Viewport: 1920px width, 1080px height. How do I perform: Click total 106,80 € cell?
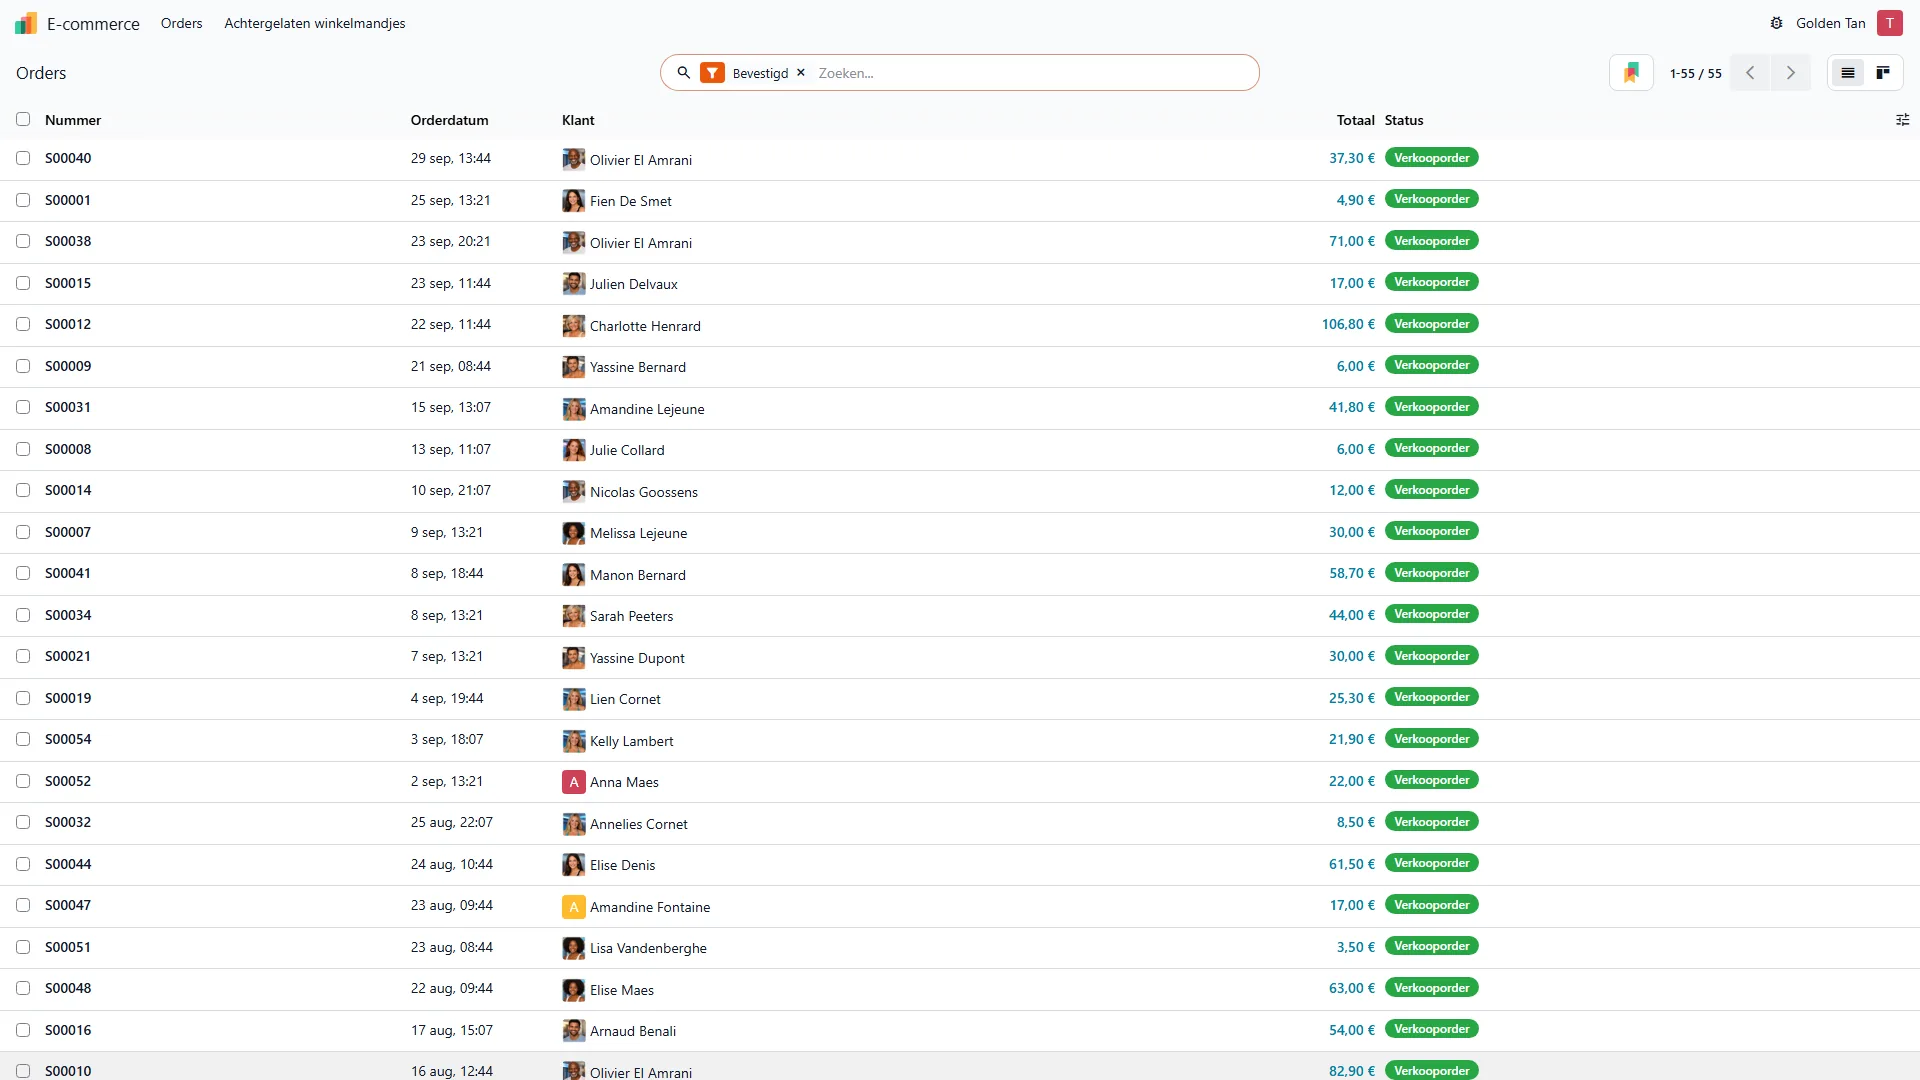click(1348, 324)
